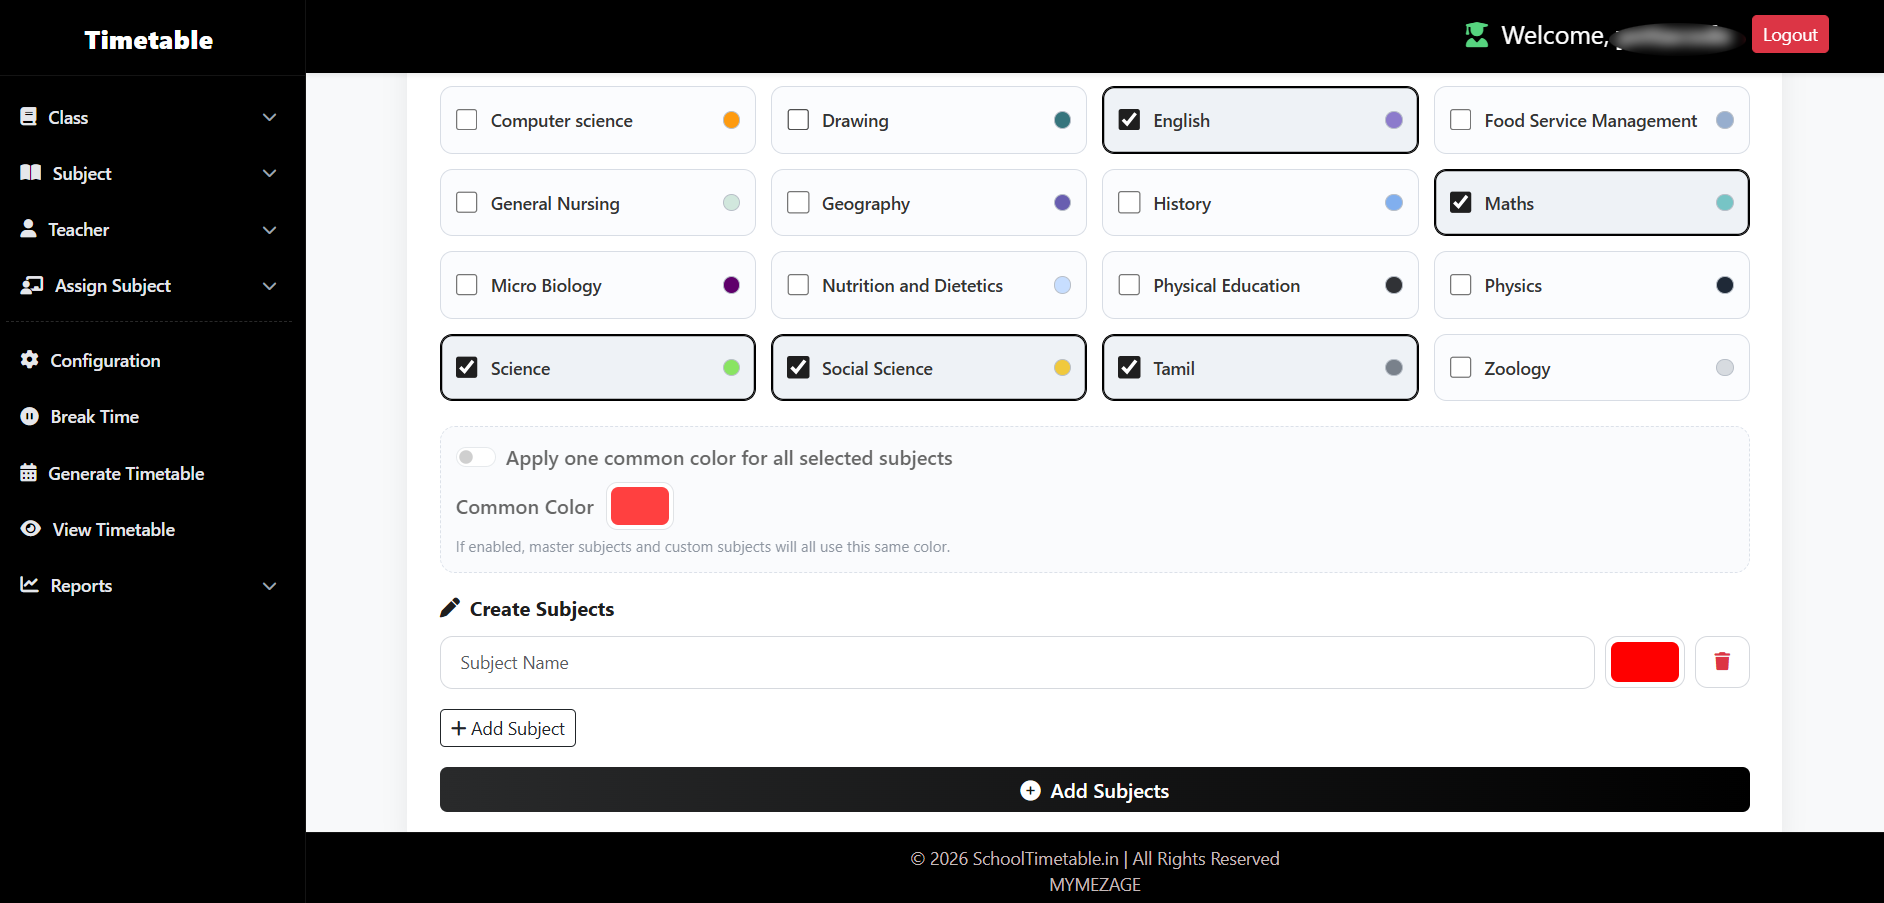Open the Common Color swatch picker

tap(640, 506)
